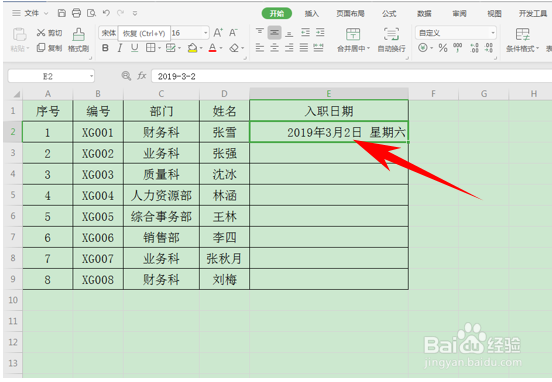552x382 pixels.
Task: Select the Format Painter (格式刷) tool
Action: tap(78, 40)
